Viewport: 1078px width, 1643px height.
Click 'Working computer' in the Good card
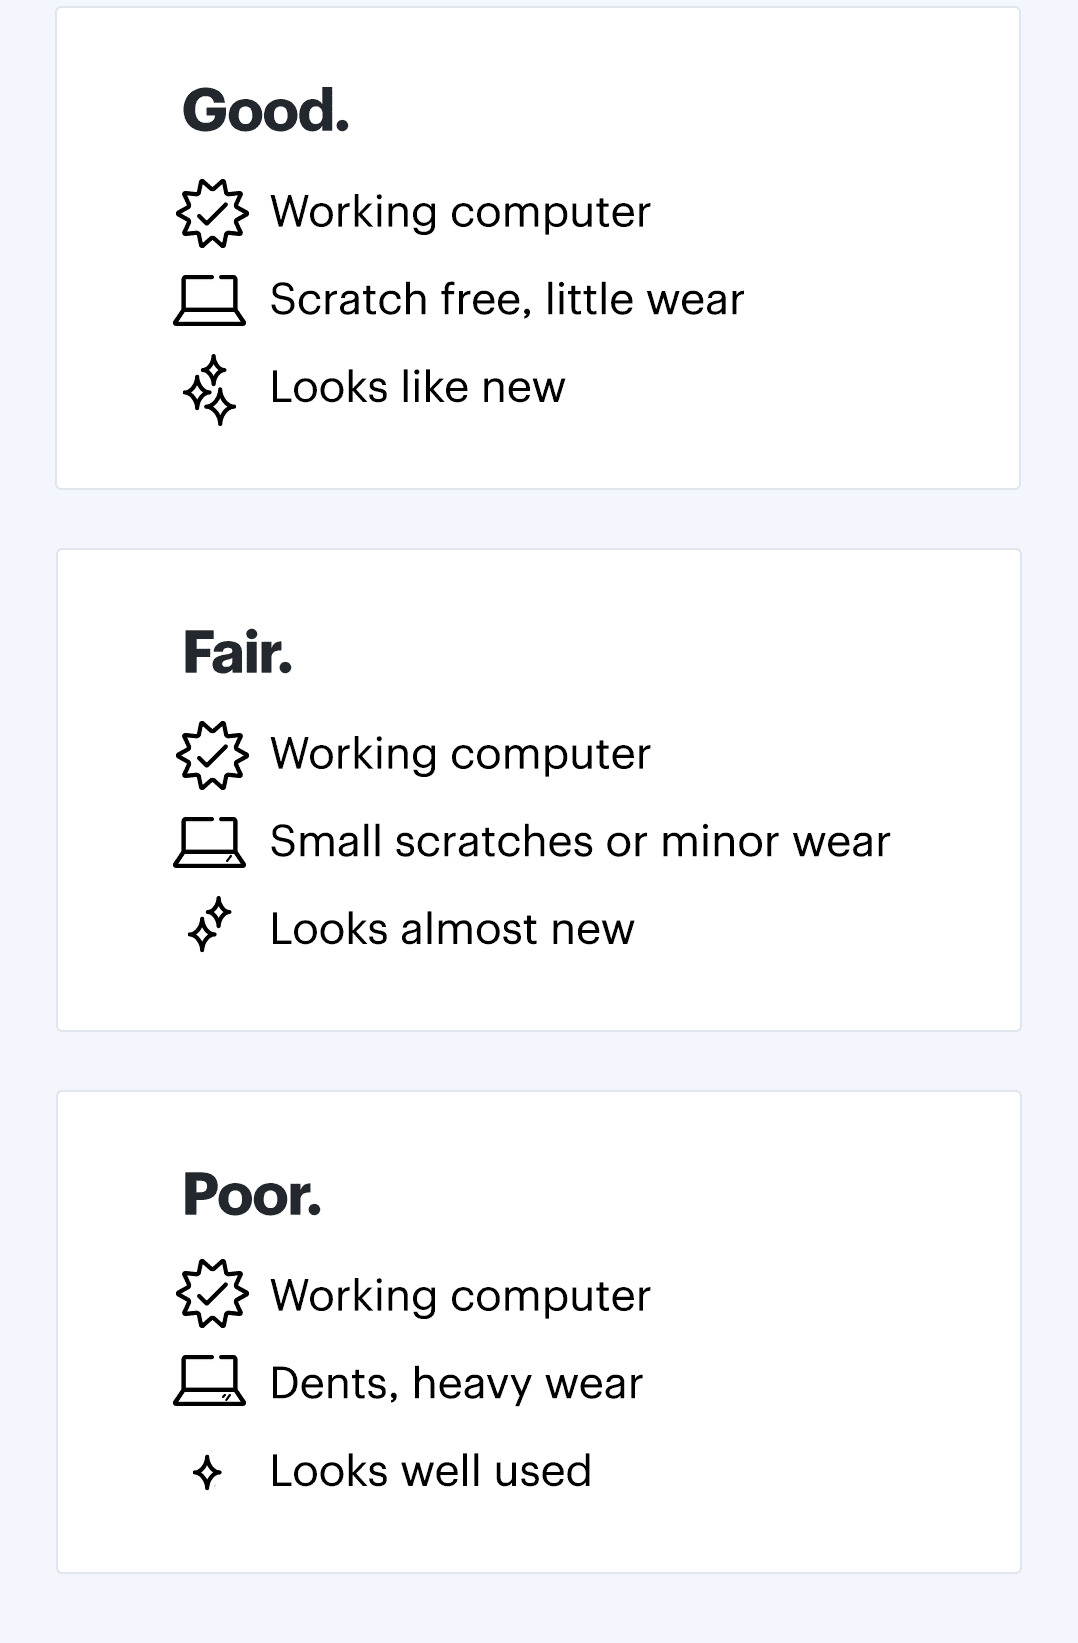click(x=460, y=212)
